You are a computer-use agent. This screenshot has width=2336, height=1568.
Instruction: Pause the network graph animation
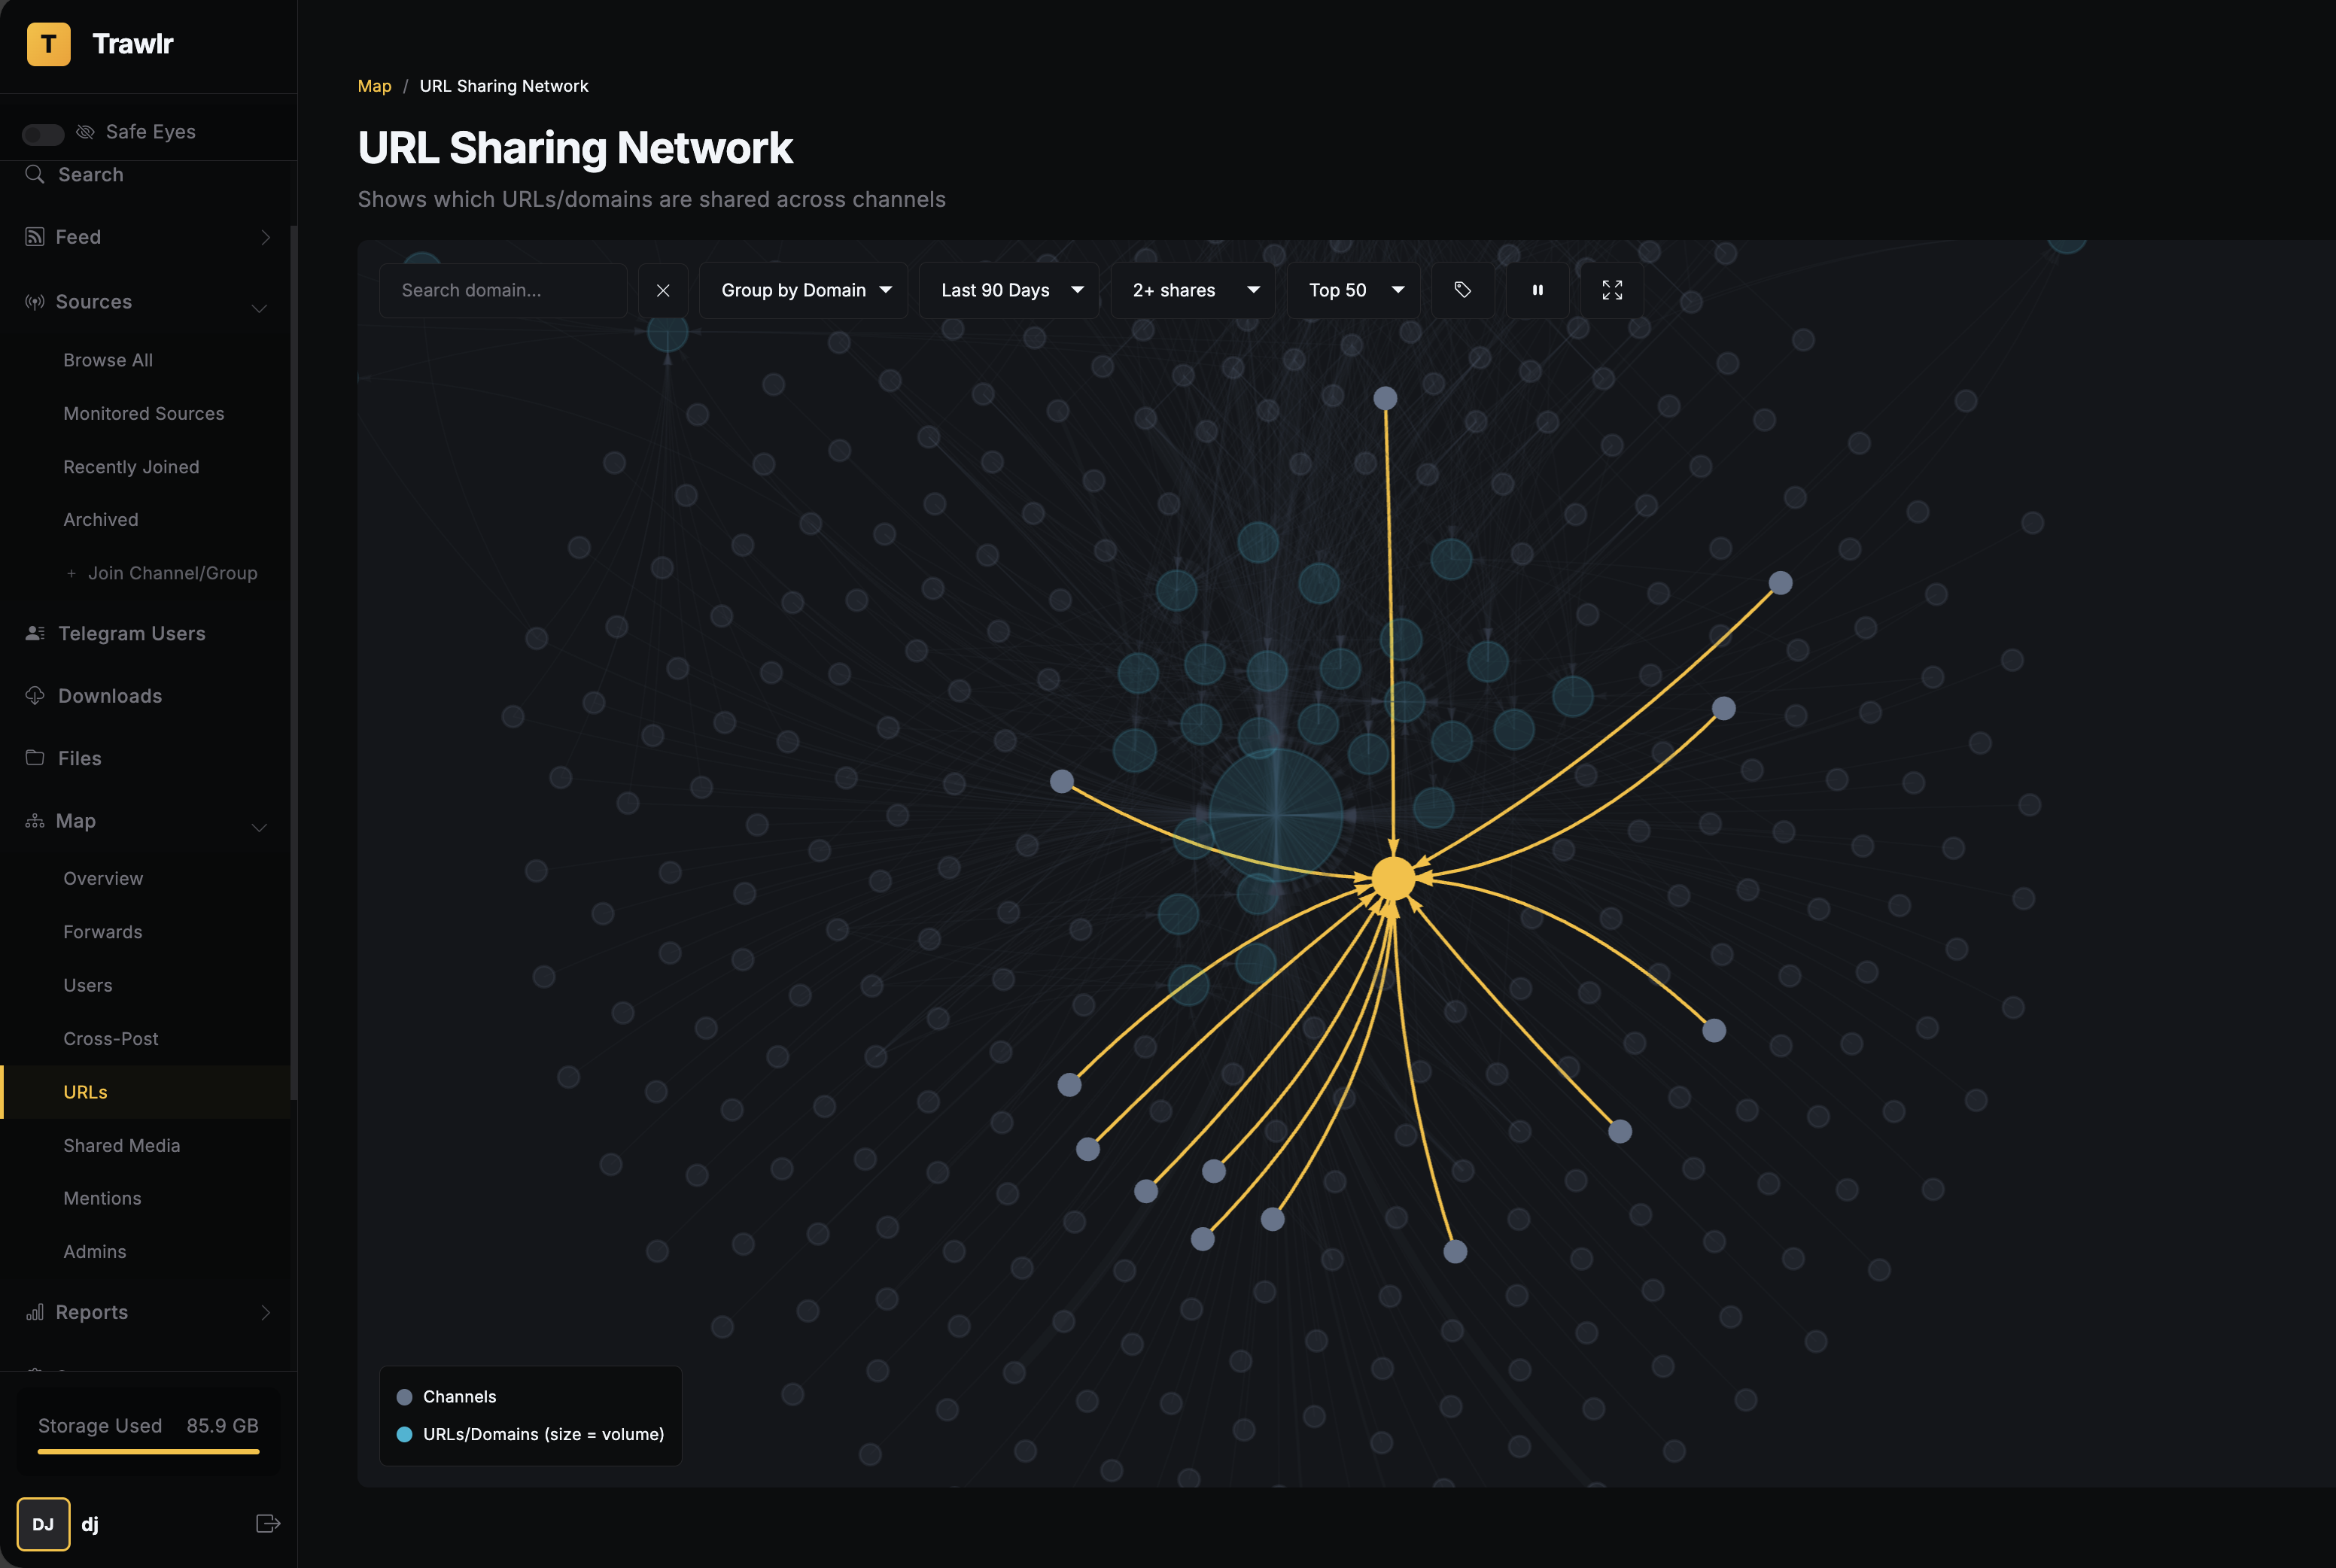tap(1537, 290)
